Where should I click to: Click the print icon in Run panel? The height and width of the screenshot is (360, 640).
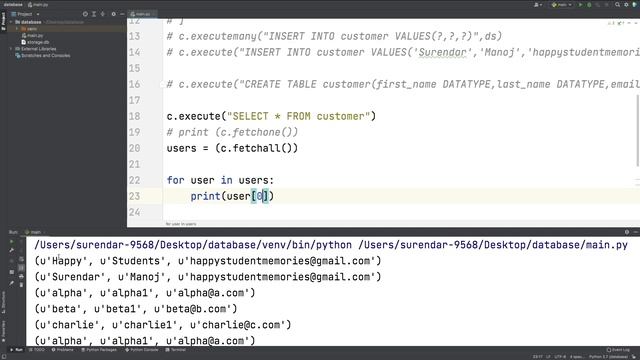[x=21, y=276]
